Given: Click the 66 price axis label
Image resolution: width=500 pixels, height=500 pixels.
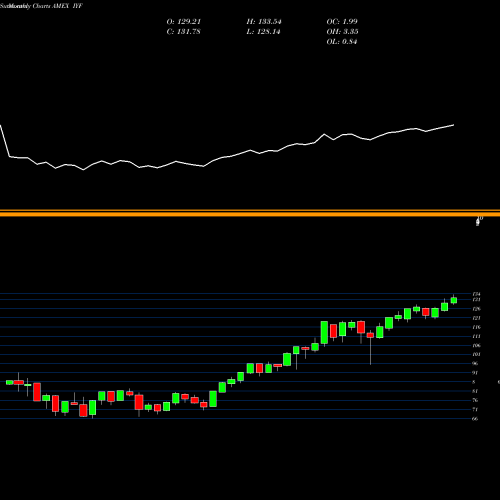Looking at the screenshot, I should [475, 419].
